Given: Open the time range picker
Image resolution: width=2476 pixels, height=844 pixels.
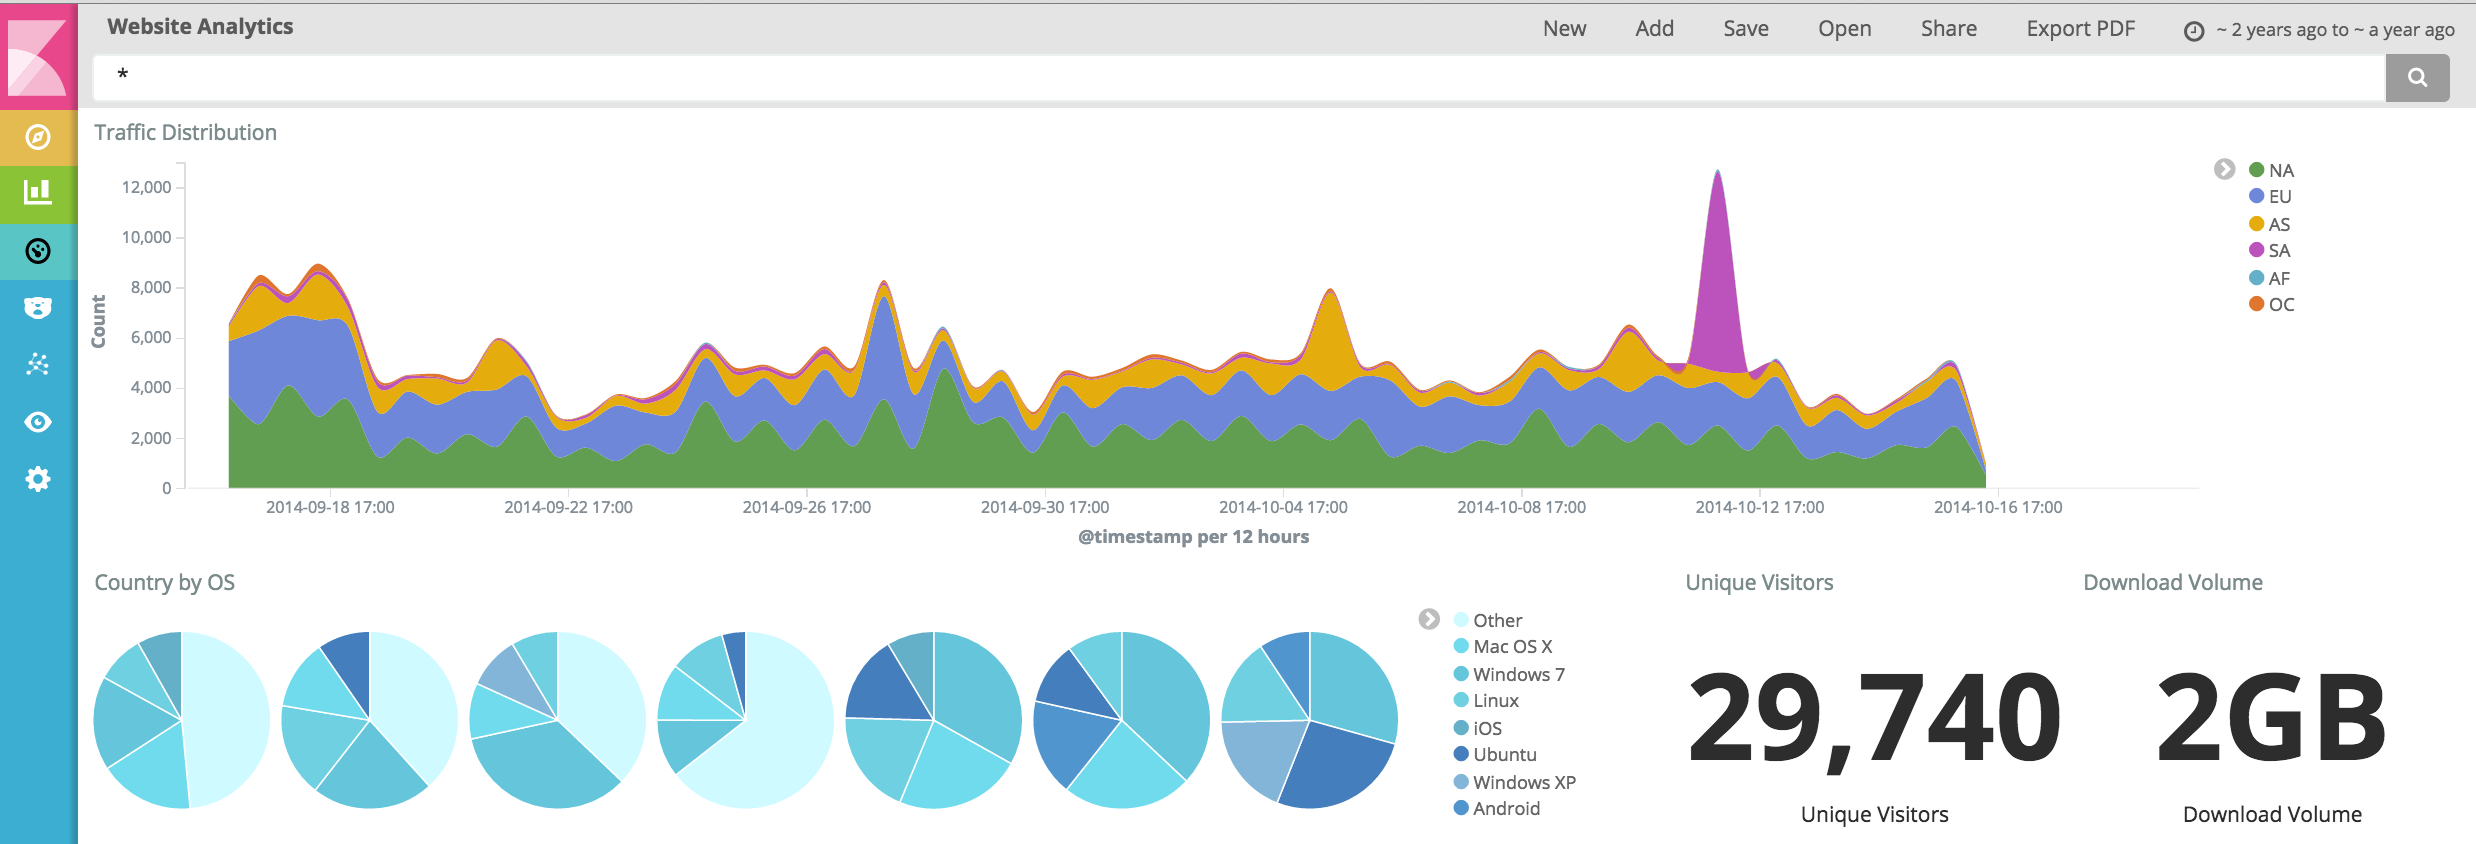Looking at the screenshot, I should [2322, 30].
